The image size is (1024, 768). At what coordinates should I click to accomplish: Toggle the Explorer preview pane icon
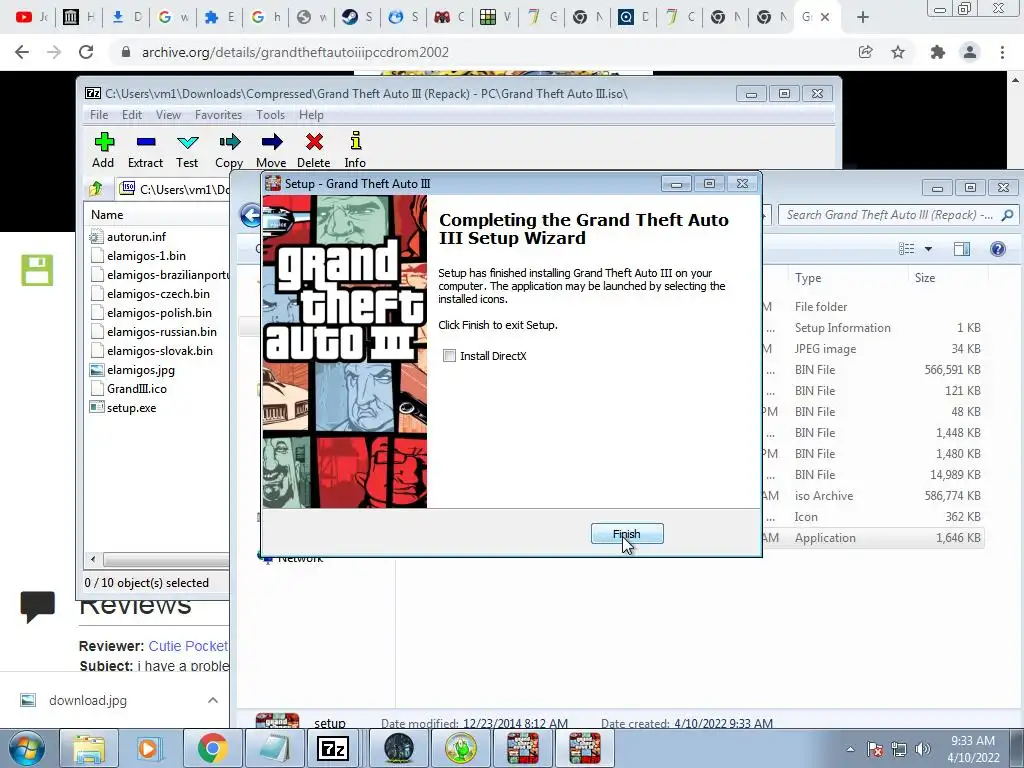click(962, 249)
